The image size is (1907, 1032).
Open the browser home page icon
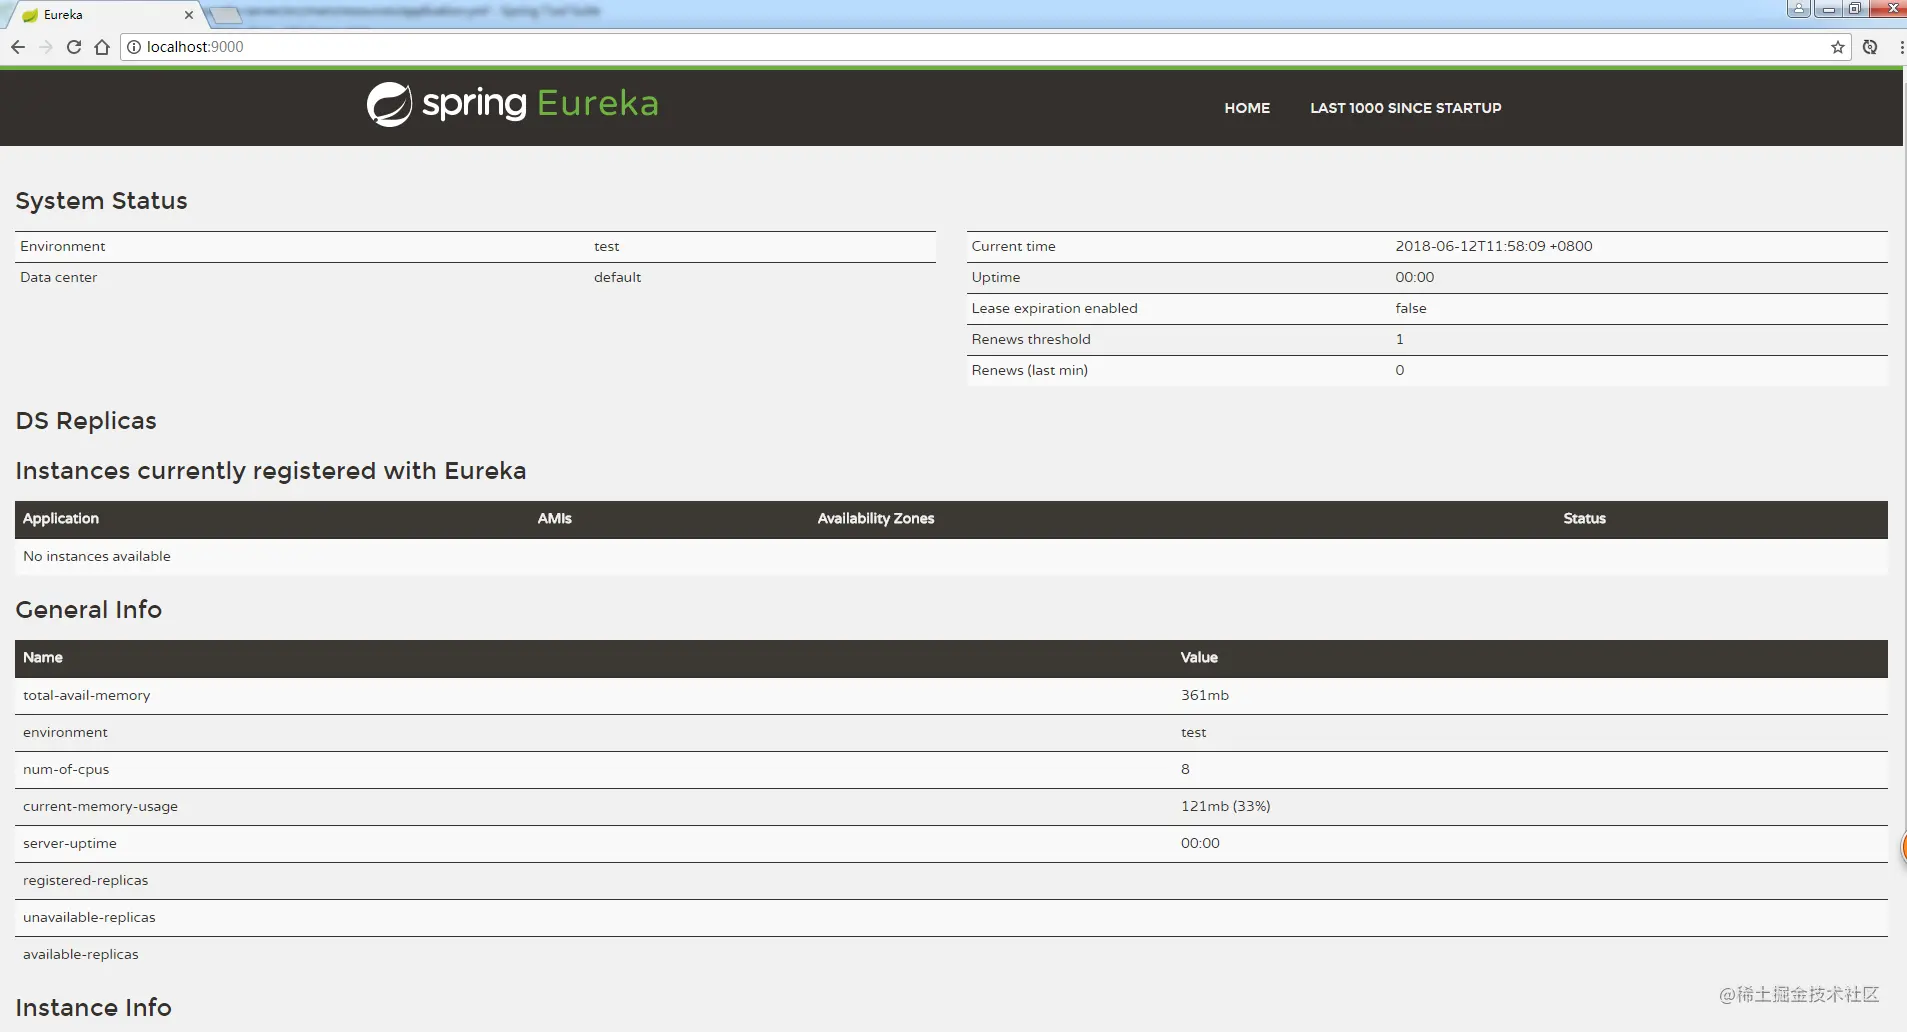pyautogui.click(x=102, y=47)
